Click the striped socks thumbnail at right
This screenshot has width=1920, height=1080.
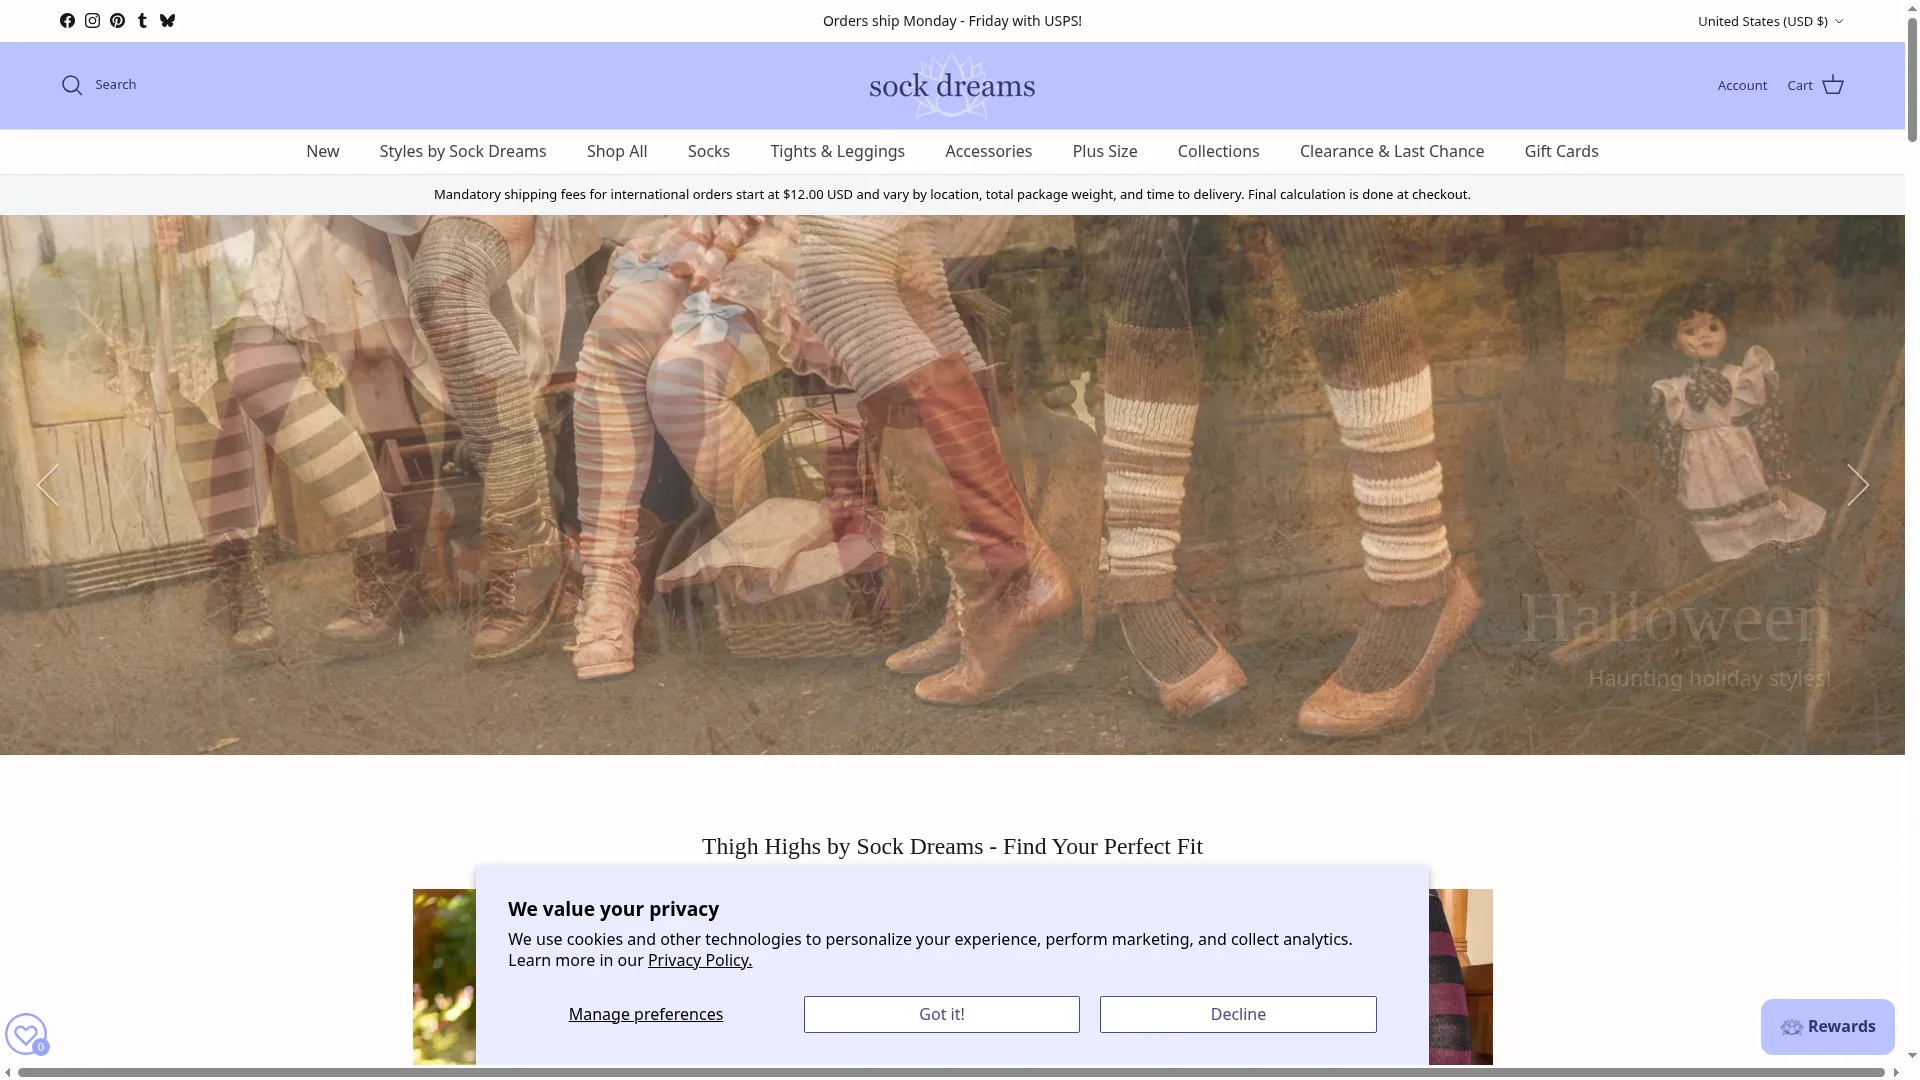tap(1461, 977)
